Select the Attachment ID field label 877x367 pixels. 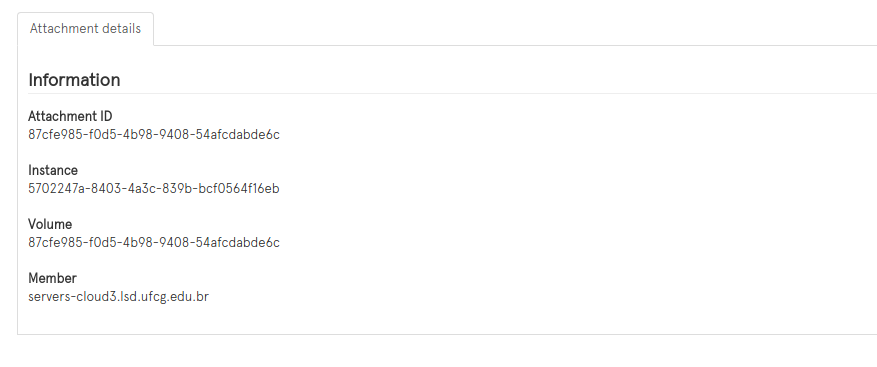click(x=70, y=116)
